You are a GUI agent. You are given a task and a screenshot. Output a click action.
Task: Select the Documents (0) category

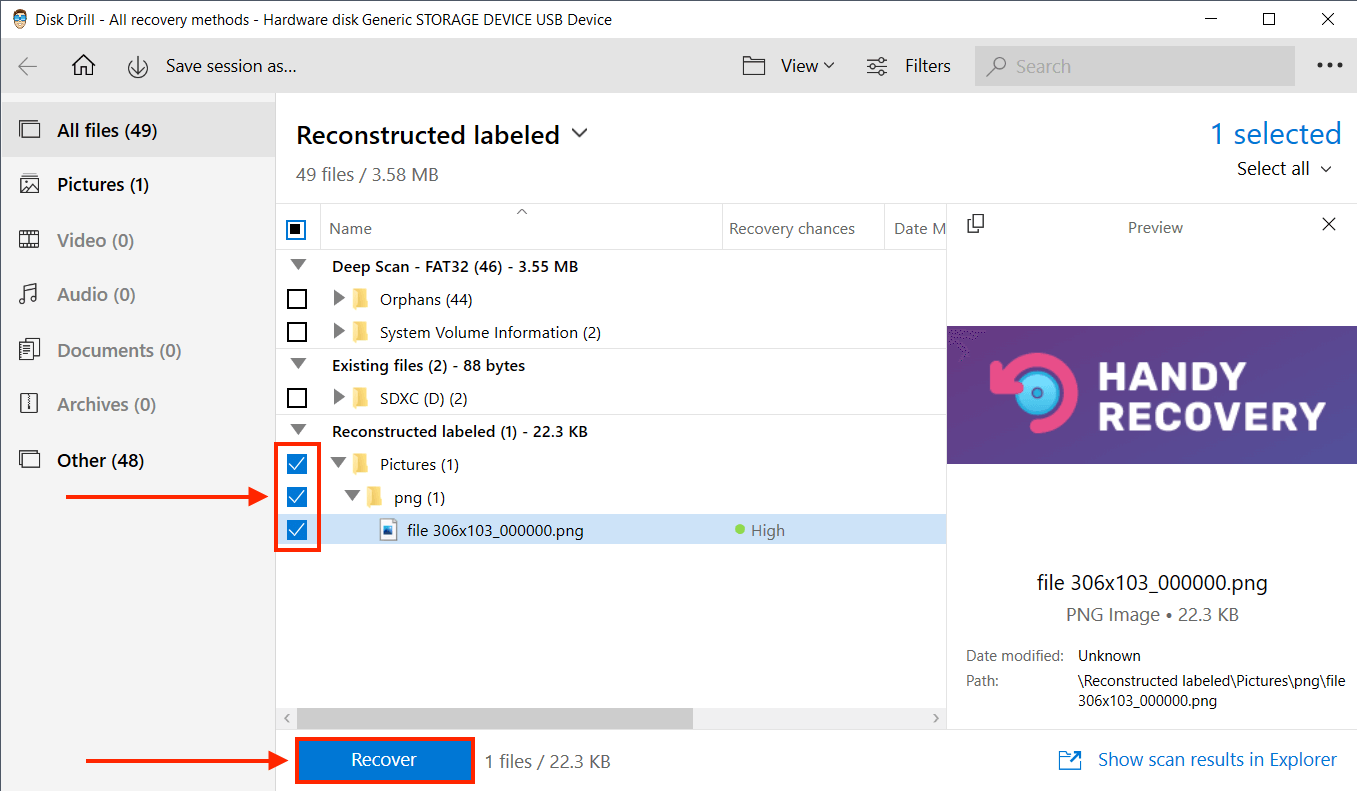138,350
